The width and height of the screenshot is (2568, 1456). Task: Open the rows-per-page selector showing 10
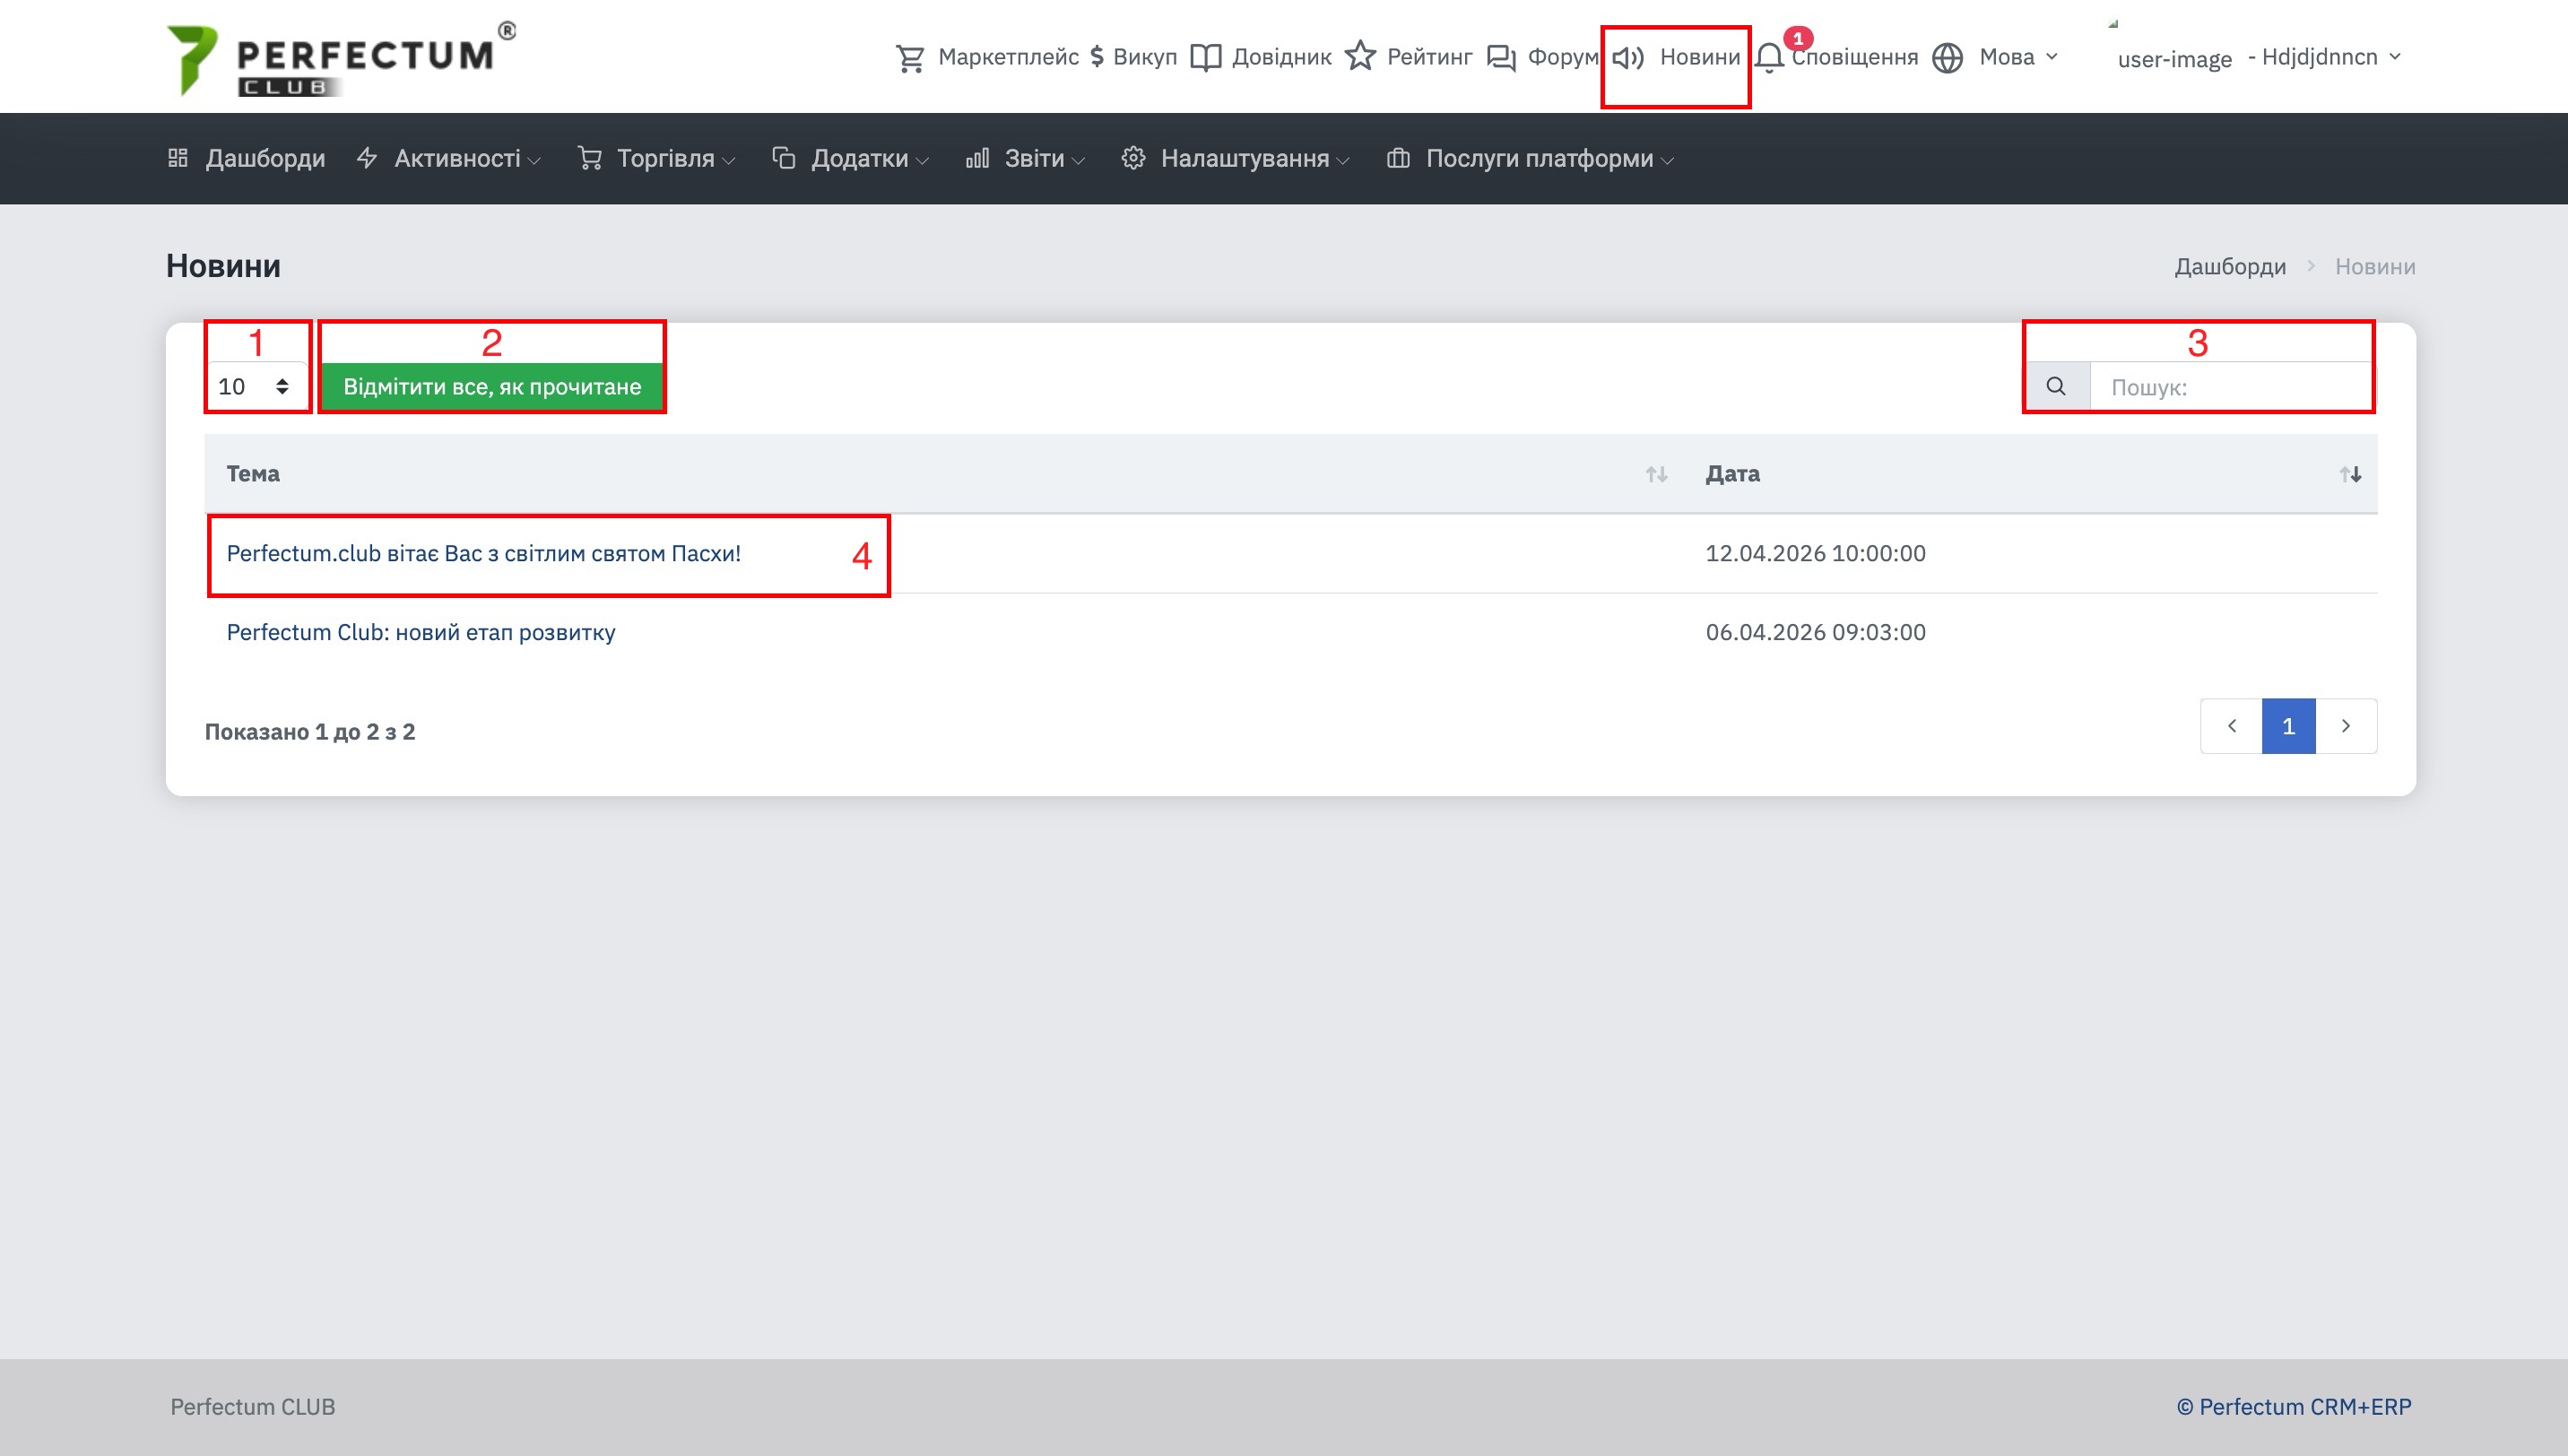coord(255,387)
